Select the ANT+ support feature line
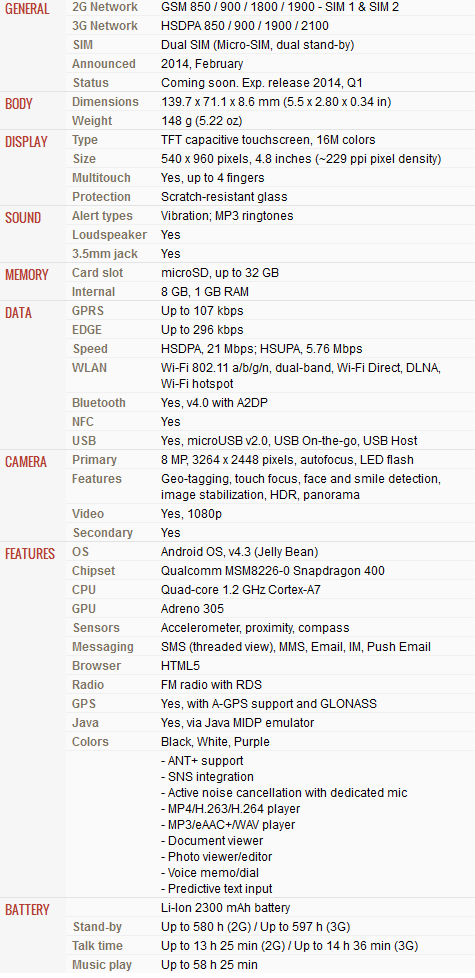Screen dimensions: 475x978 [202, 761]
